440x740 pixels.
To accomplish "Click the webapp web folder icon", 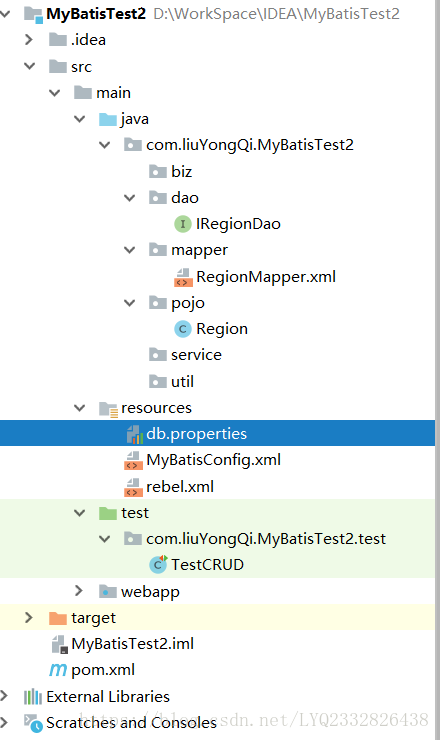I will tap(108, 591).
